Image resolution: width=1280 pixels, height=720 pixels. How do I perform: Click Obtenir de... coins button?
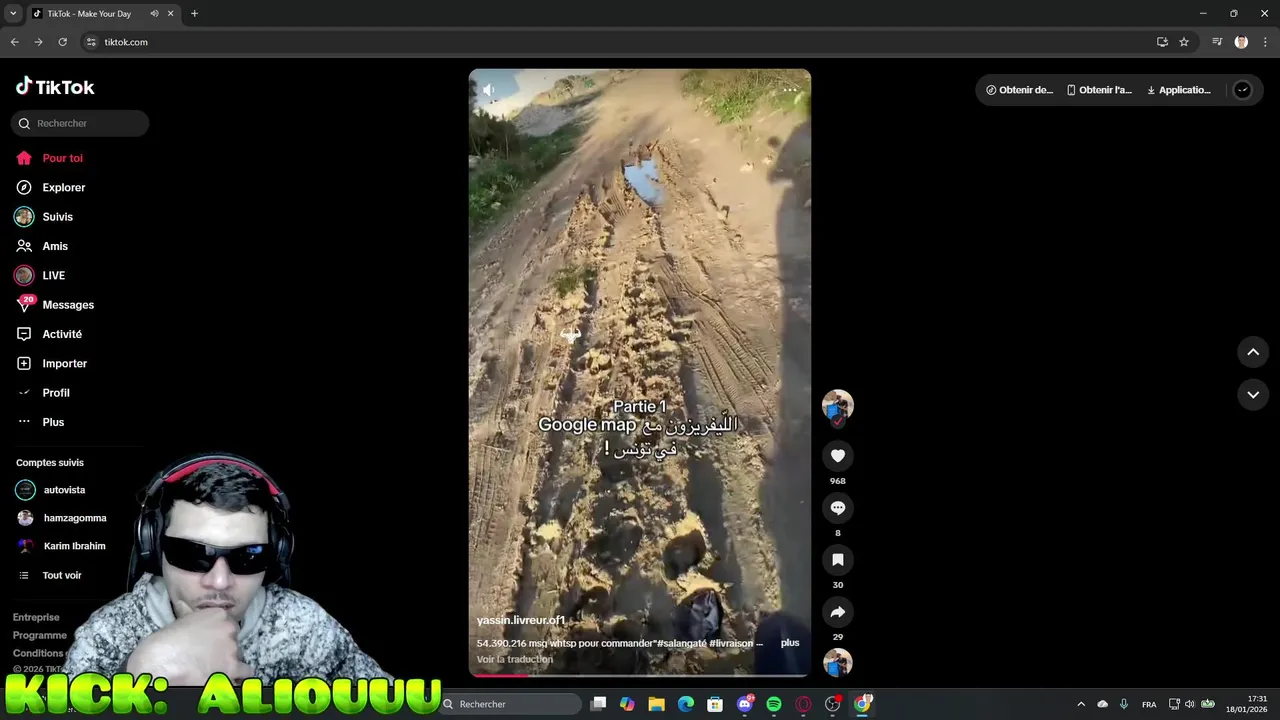click(x=1019, y=90)
